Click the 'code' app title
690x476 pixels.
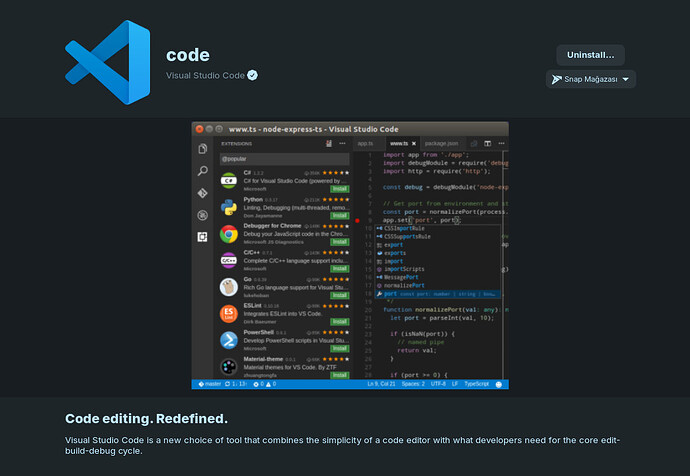tap(188, 55)
